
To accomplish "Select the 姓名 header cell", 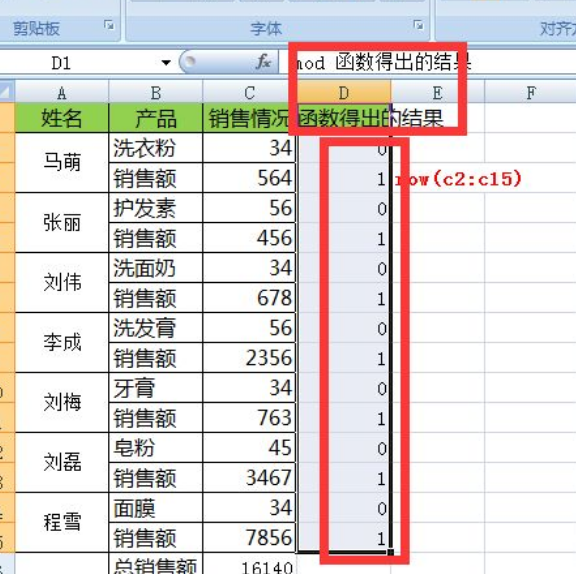I will [62, 118].
